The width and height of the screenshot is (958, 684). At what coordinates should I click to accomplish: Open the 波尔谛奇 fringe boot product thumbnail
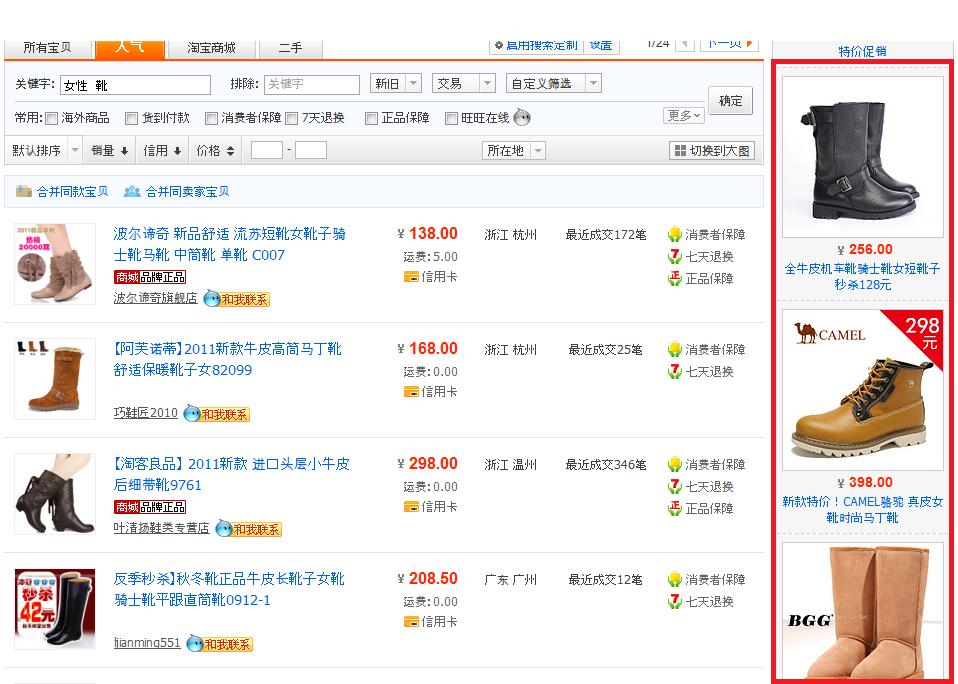[55, 264]
